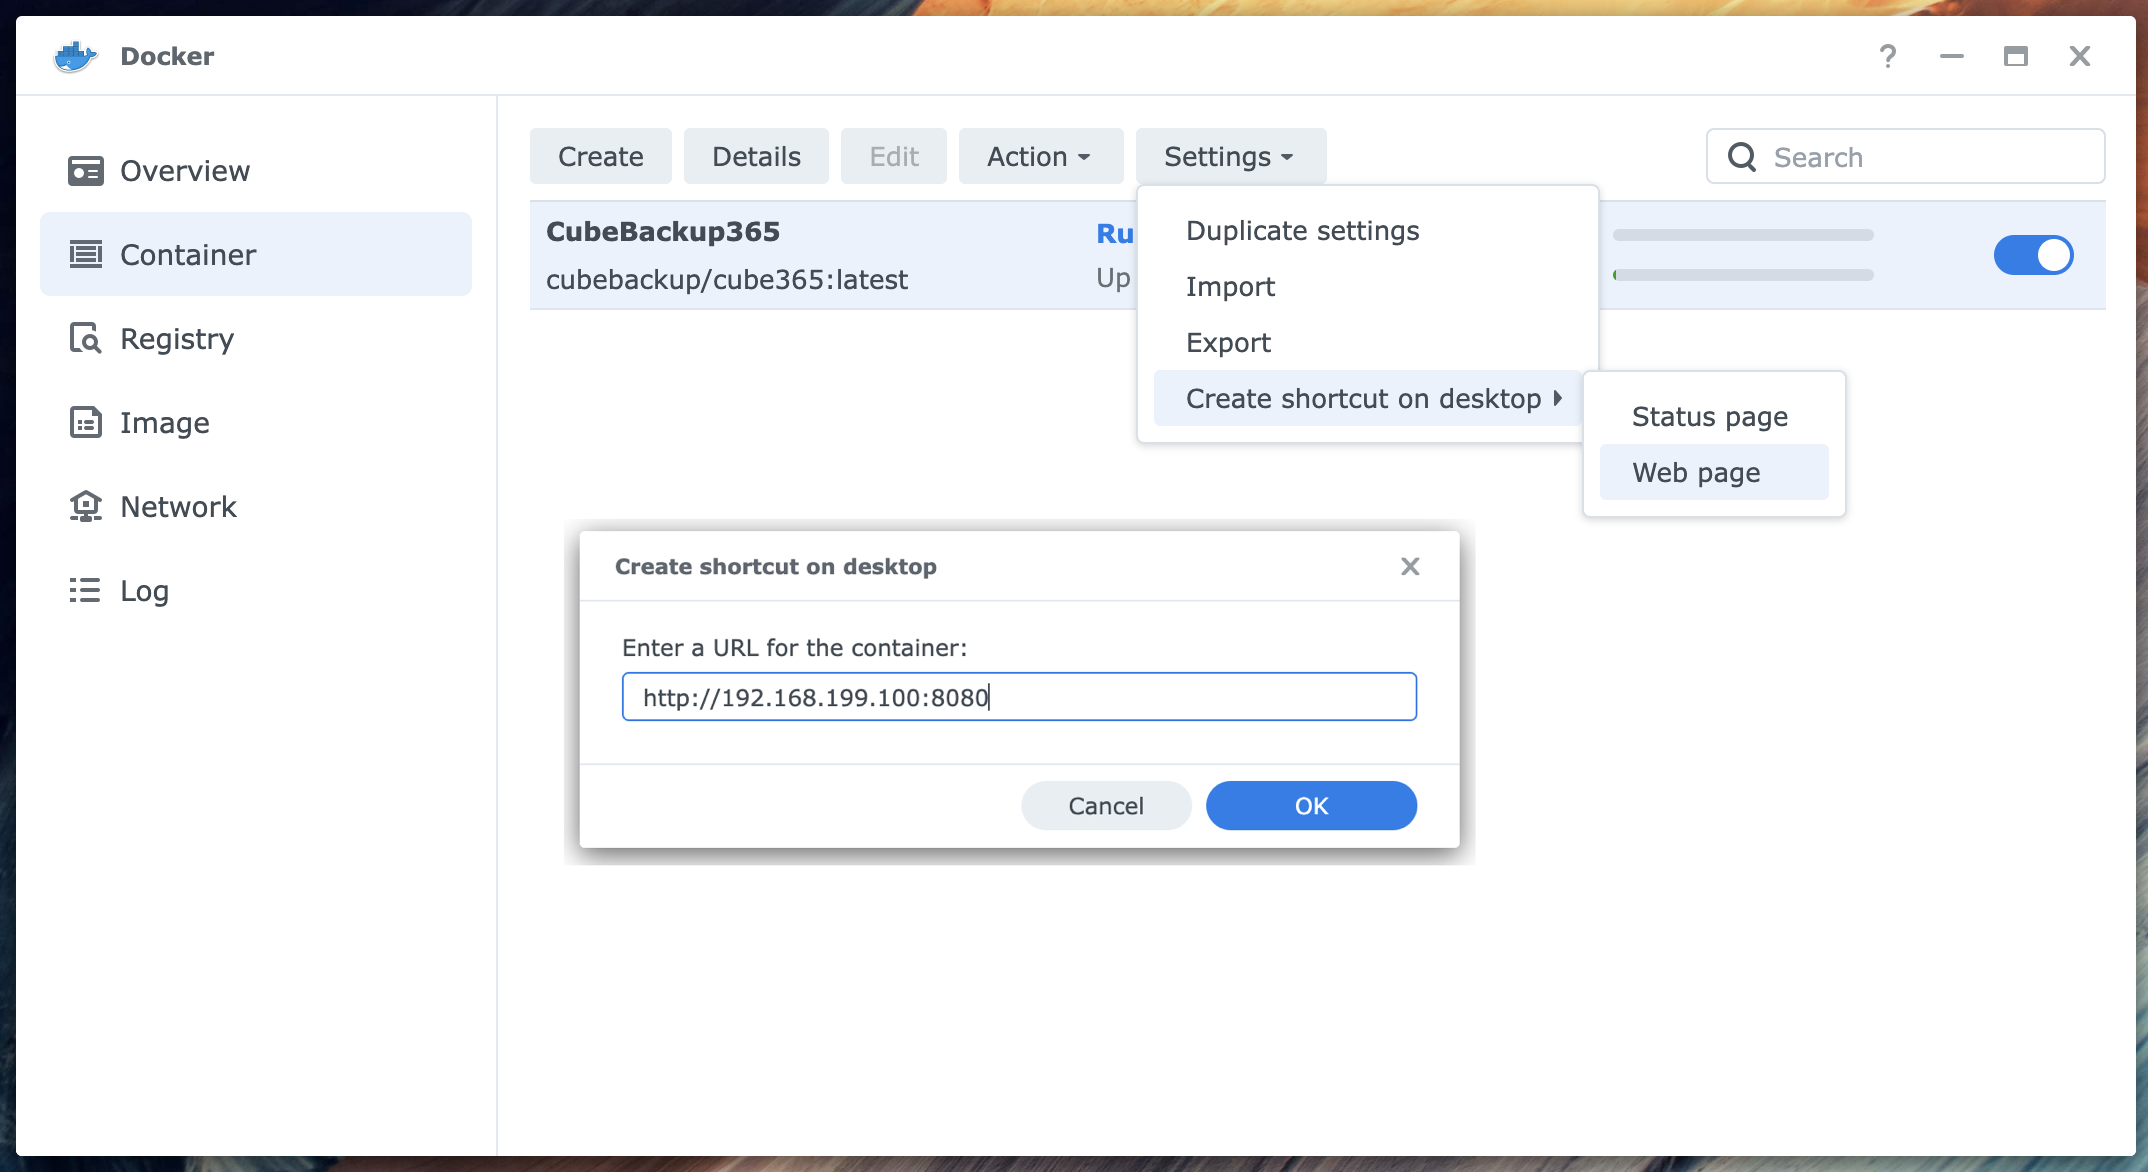Maximize the Docker window
2148x1172 pixels.
pyautogui.click(x=2015, y=56)
